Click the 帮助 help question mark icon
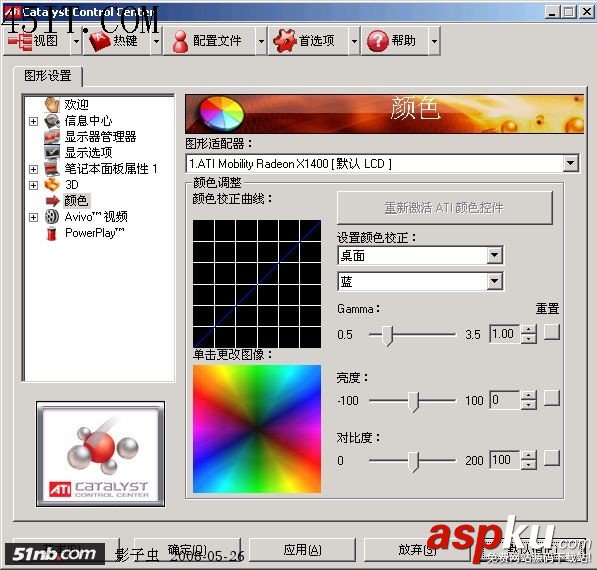This screenshot has width=597, height=570. [377, 41]
